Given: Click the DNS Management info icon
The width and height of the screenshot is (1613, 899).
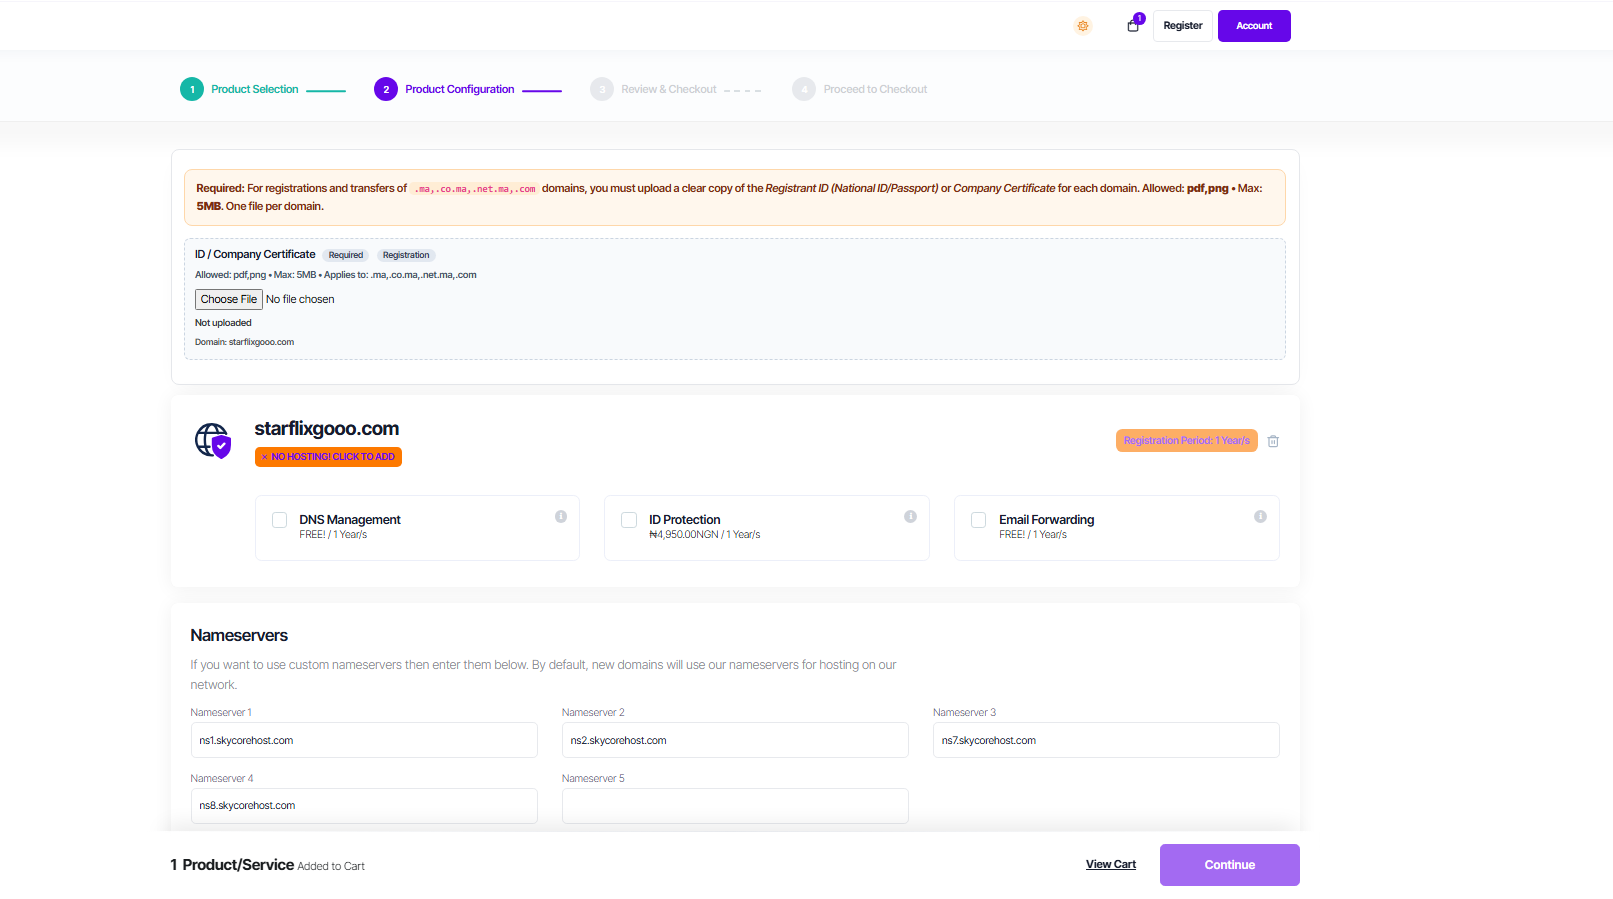Looking at the screenshot, I should coord(561,517).
